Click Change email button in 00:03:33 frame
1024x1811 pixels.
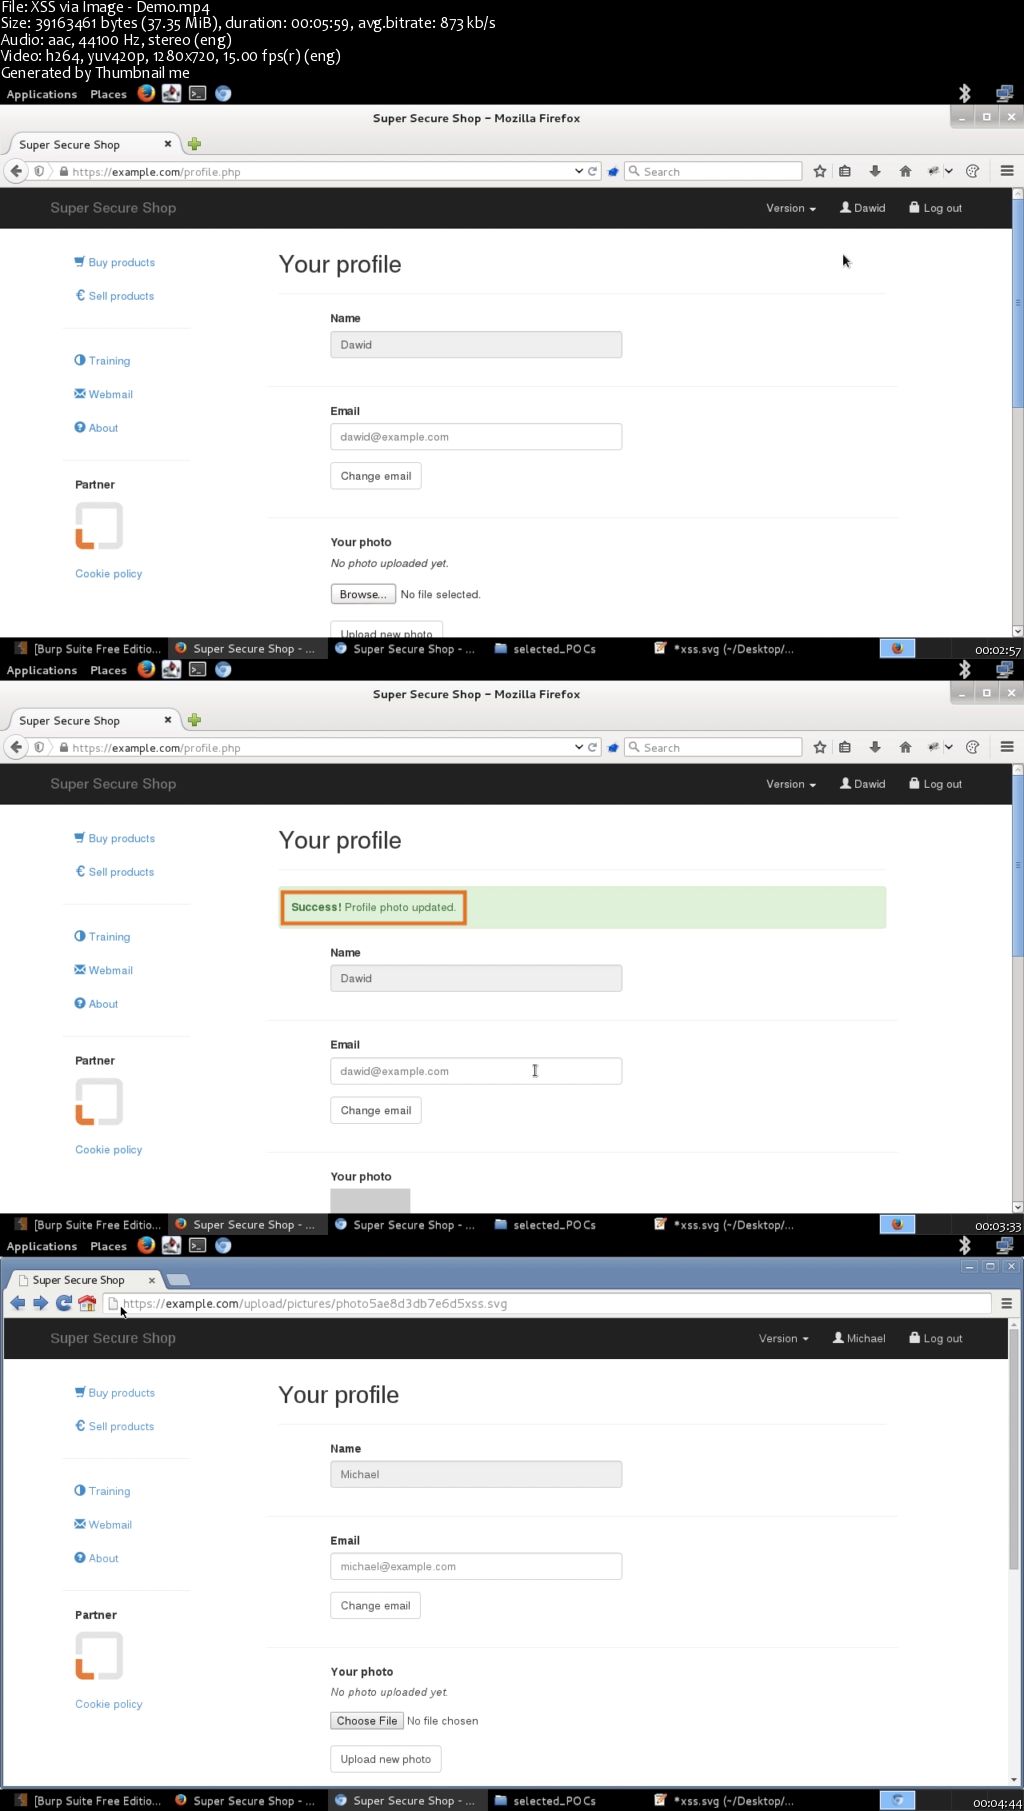point(376,1110)
